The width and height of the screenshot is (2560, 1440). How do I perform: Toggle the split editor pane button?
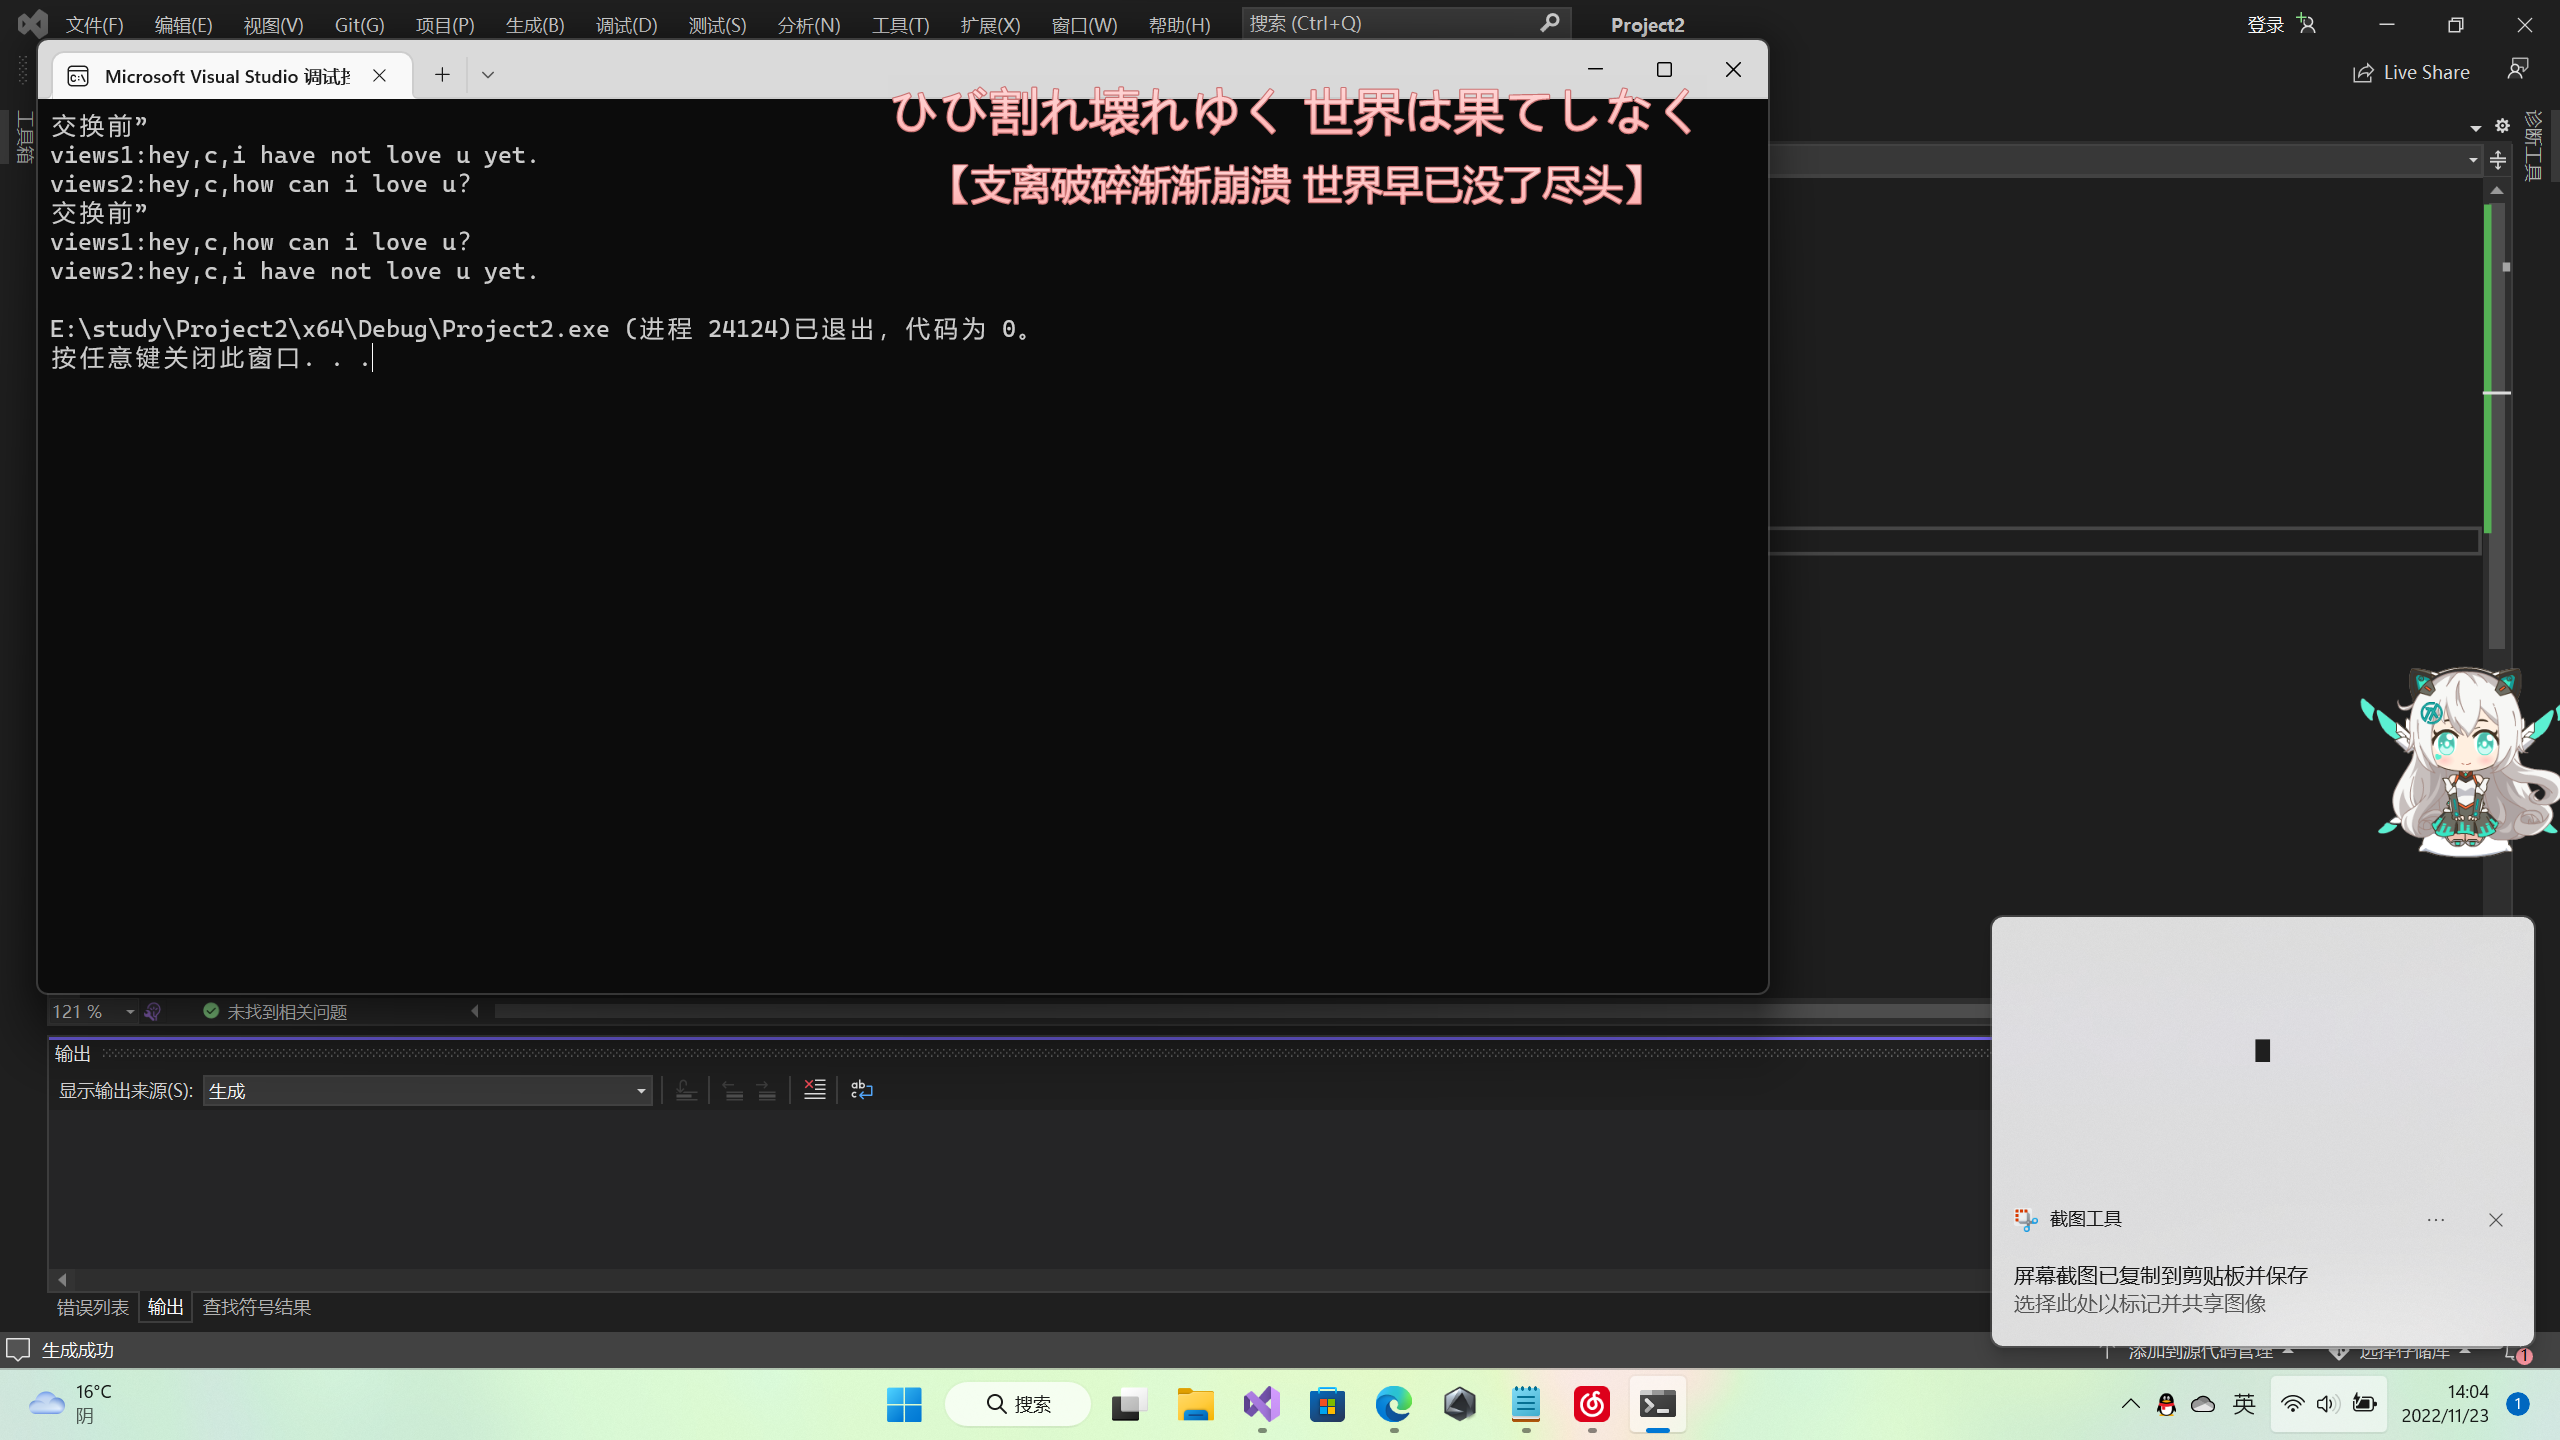click(2498, 160)
